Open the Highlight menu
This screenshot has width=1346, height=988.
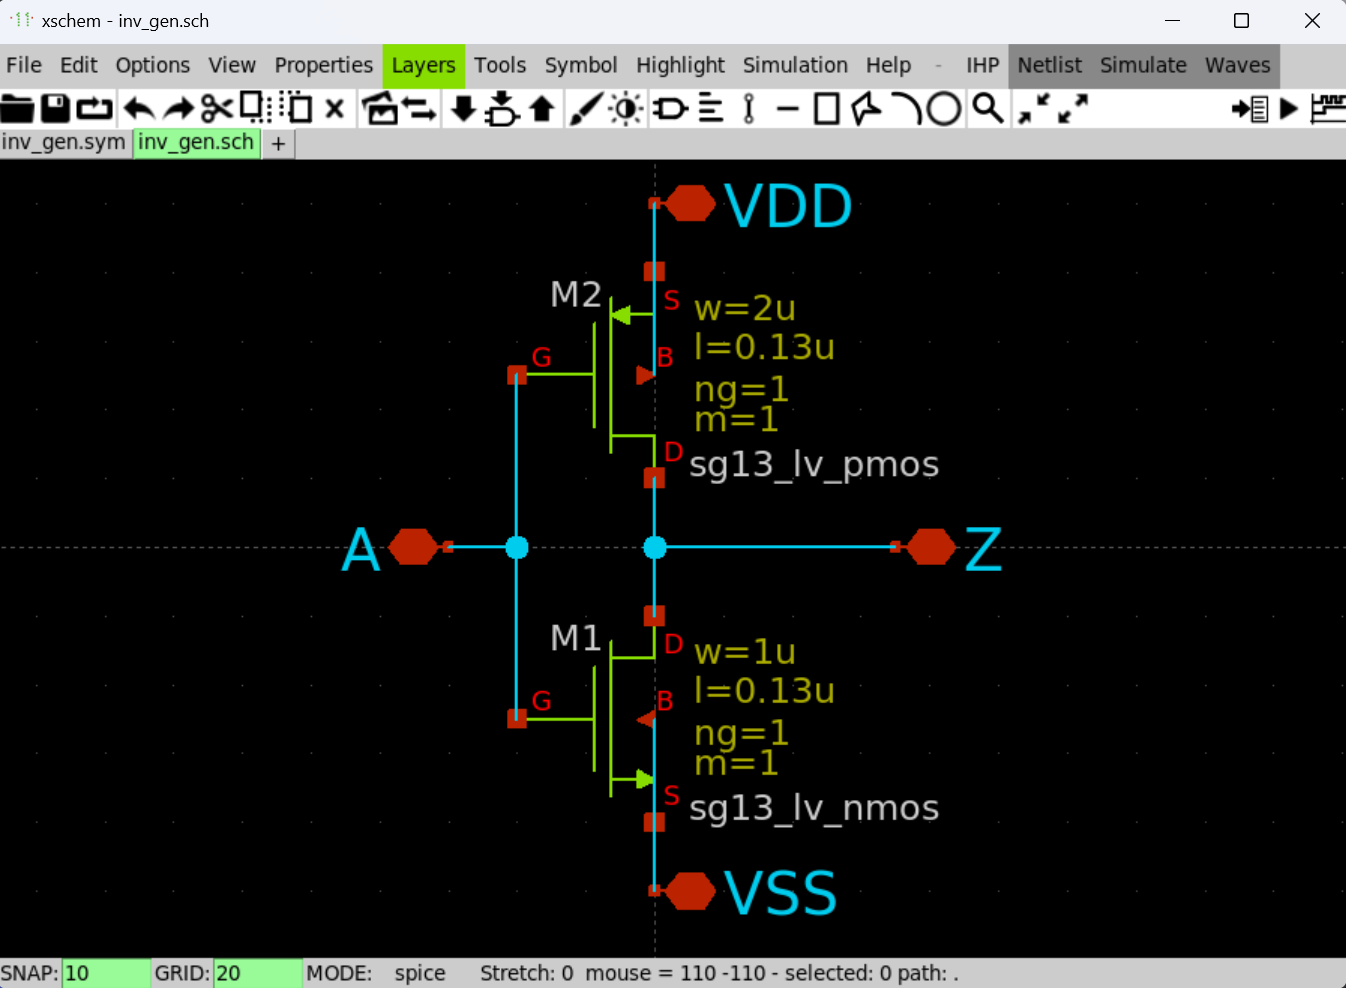(x=680, y=66)
